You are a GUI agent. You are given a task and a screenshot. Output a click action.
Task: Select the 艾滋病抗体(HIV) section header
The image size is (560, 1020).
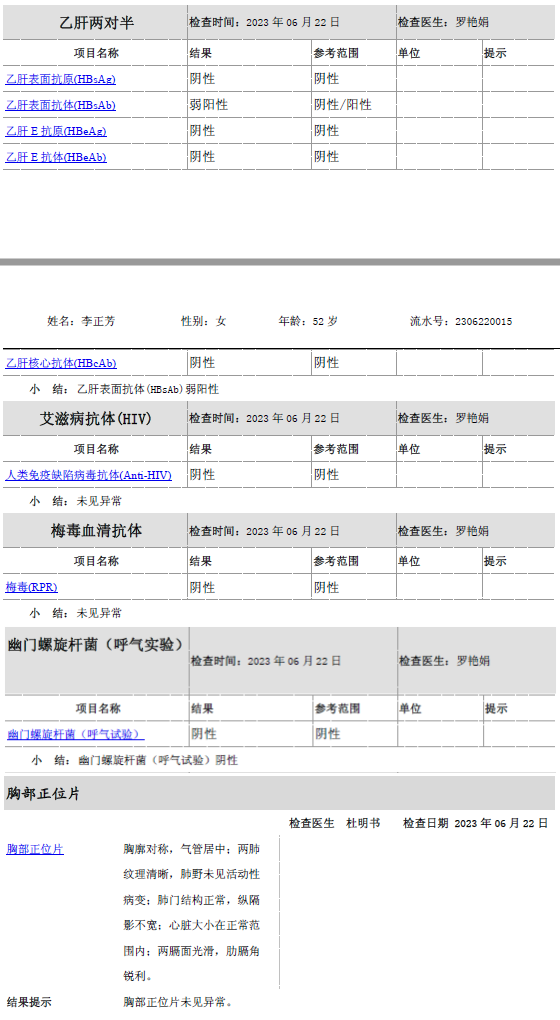click(x=96, y=419)
